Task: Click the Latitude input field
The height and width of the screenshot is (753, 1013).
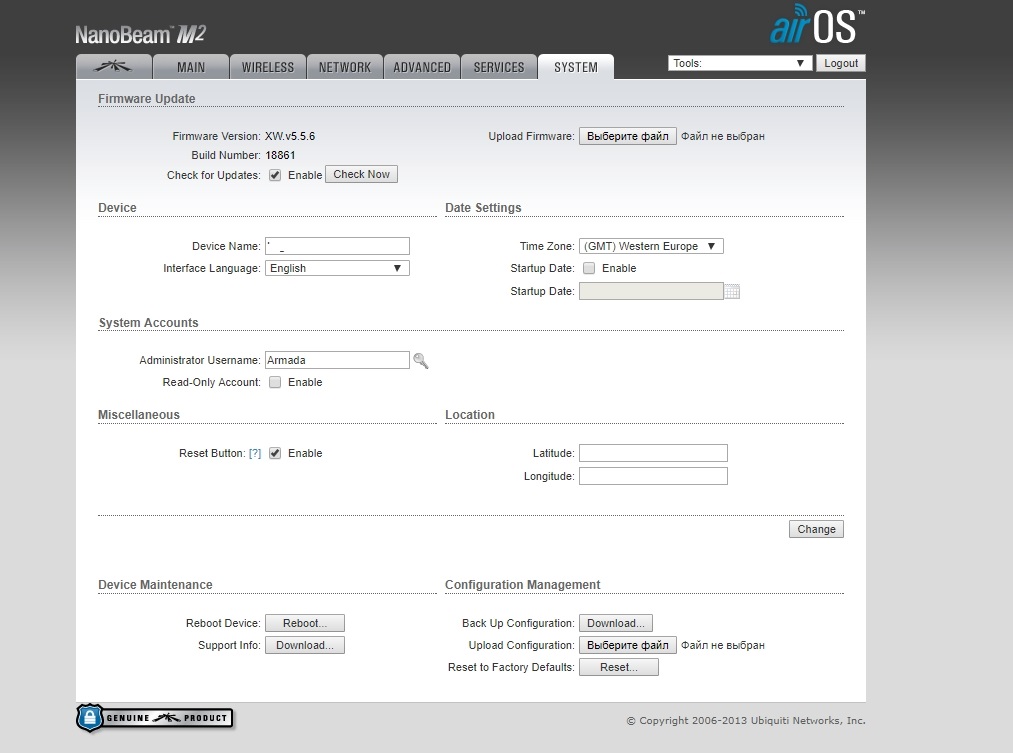Action: pyautogui.click(x=653, y=453)
